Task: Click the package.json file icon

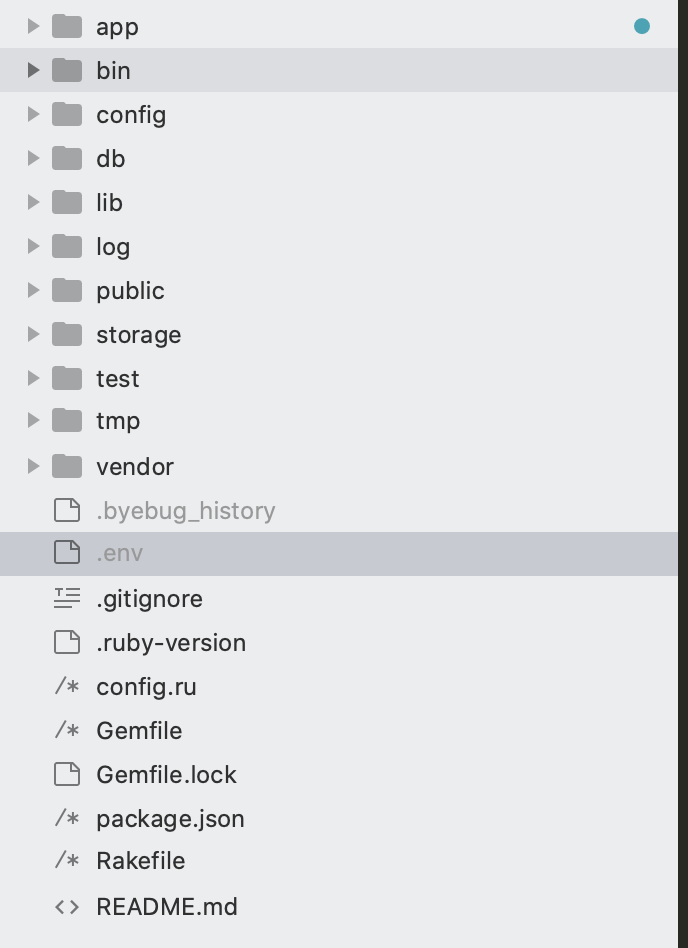Action: [x=67, y=819]
